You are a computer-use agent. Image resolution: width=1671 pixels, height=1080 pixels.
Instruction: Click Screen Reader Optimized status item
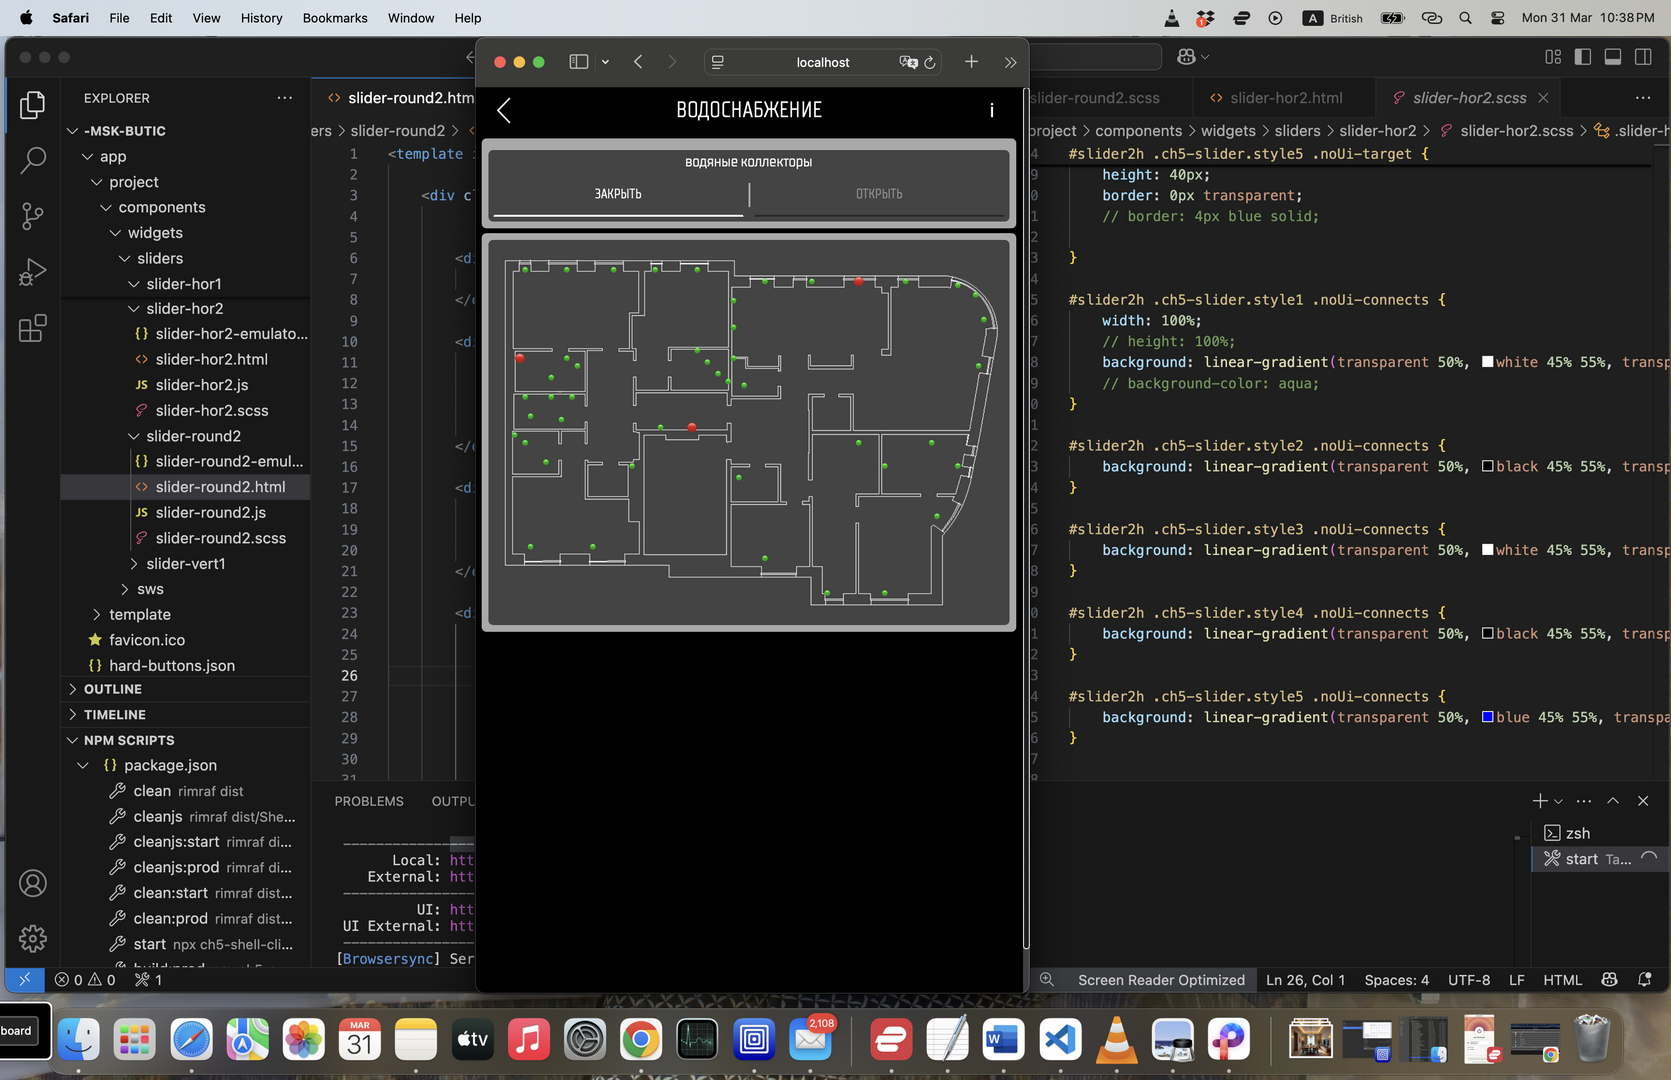pos(1161,980)
